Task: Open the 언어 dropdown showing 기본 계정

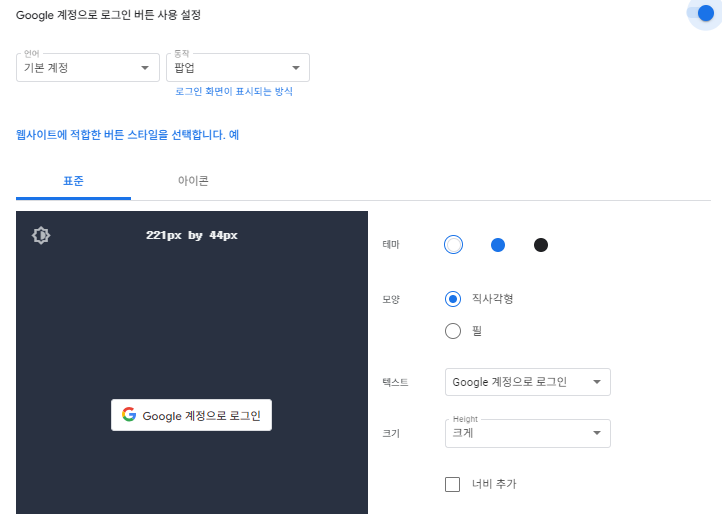Action: point(87,68)
